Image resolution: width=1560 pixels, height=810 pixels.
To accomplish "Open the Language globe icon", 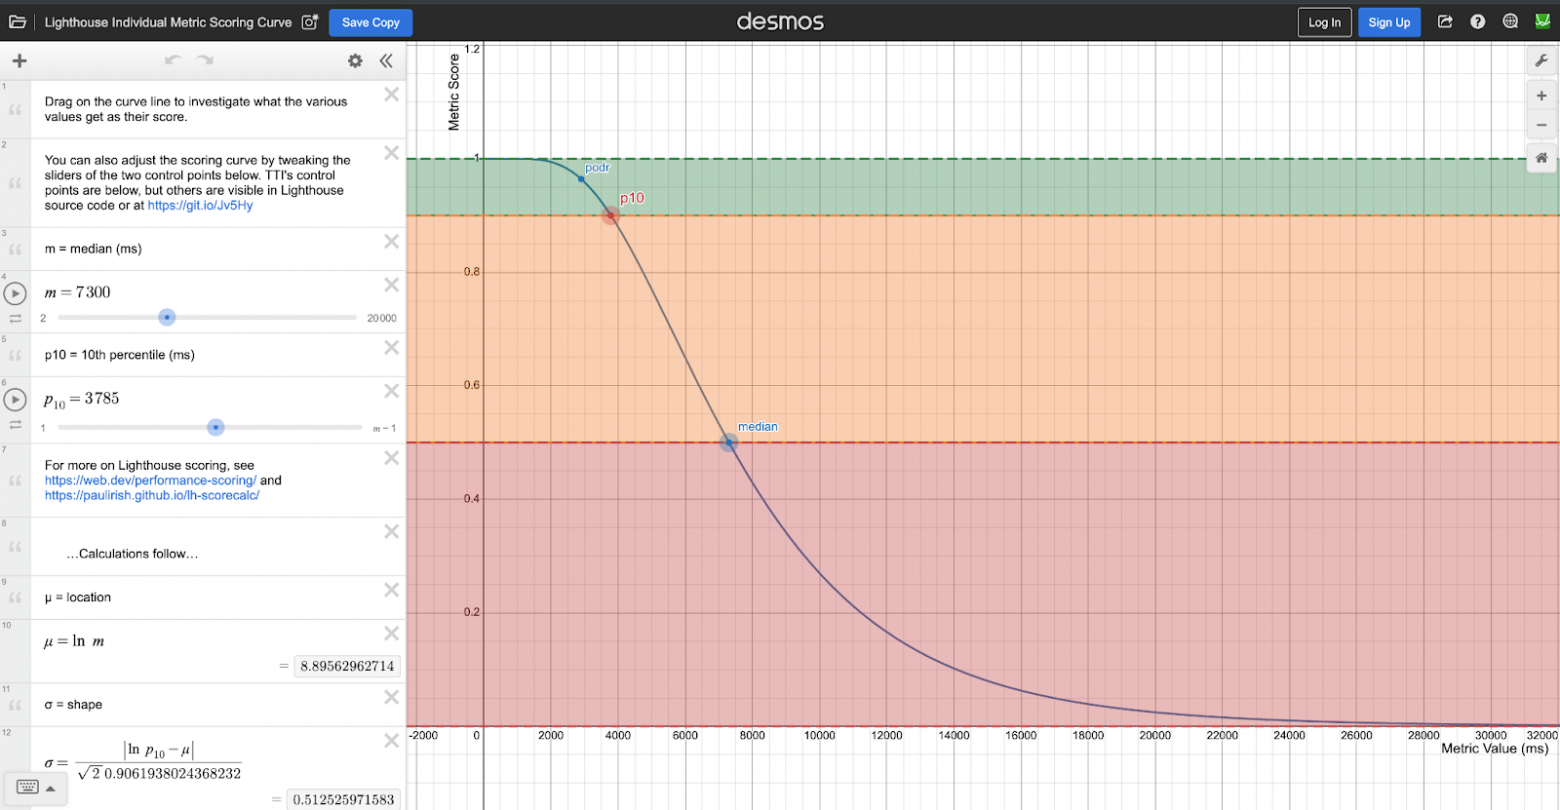I will [x=1511, y=22].
